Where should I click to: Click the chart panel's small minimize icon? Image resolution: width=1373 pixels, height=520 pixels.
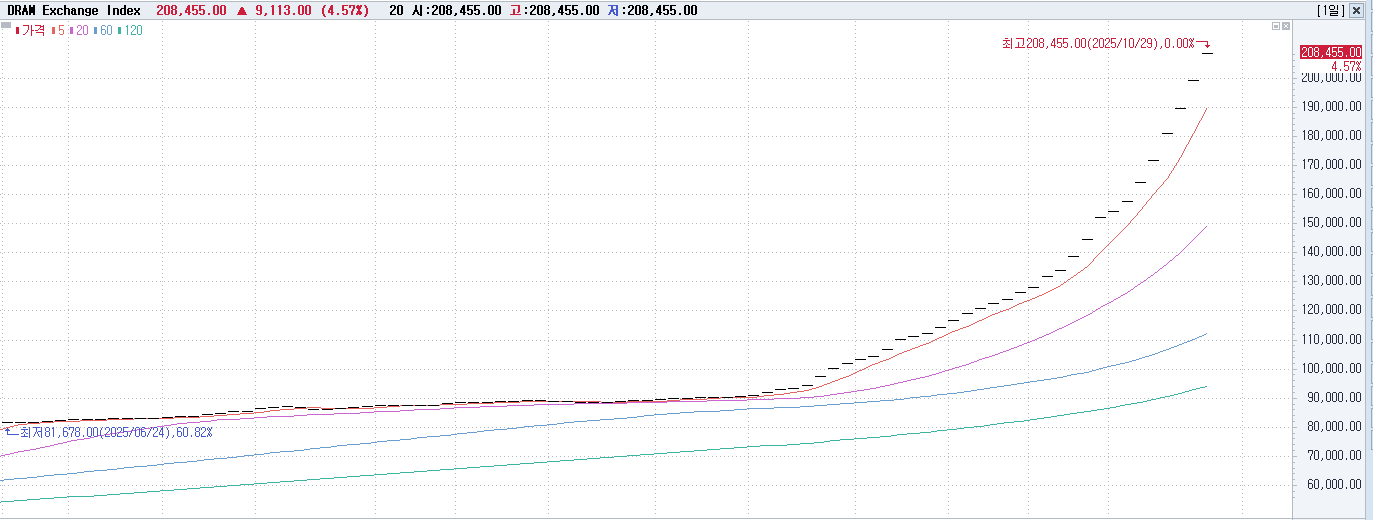click(1275, 26)
